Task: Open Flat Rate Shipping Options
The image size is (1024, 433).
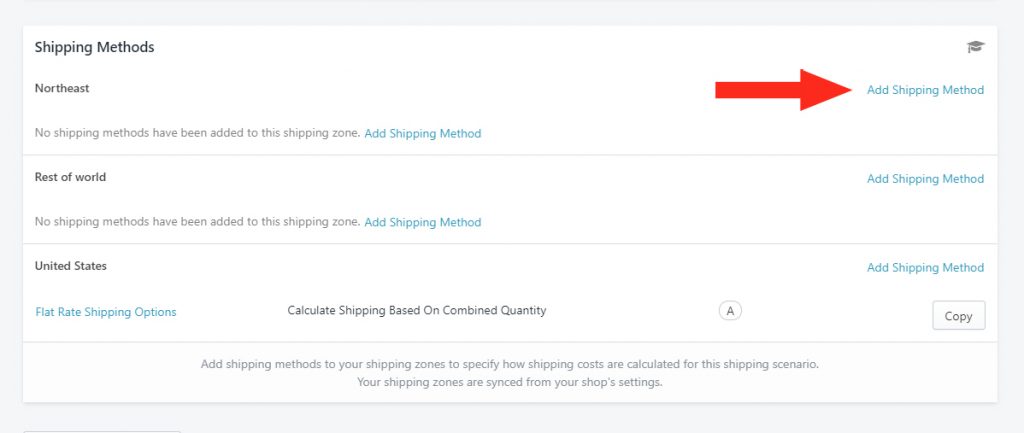Action: tap(106, 312)
